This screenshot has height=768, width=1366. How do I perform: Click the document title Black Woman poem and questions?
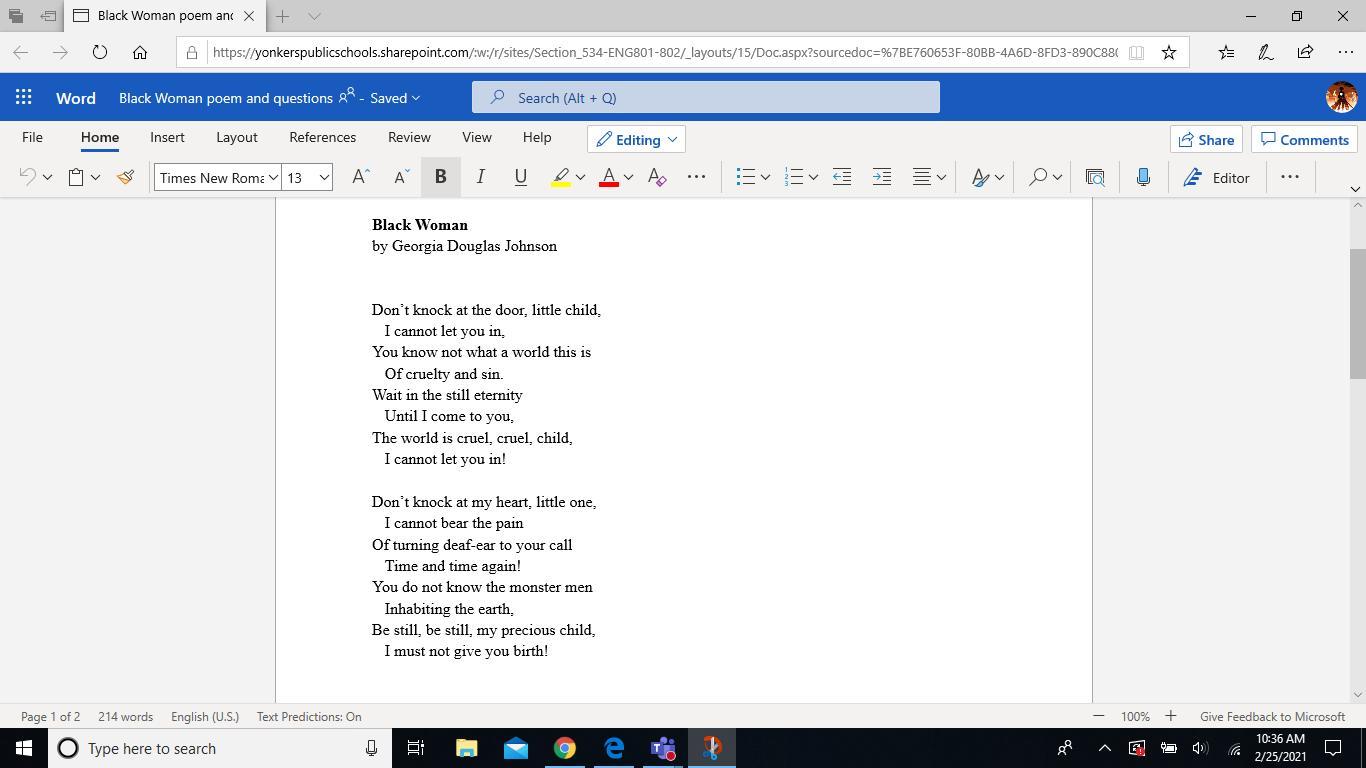coord(226,98)
